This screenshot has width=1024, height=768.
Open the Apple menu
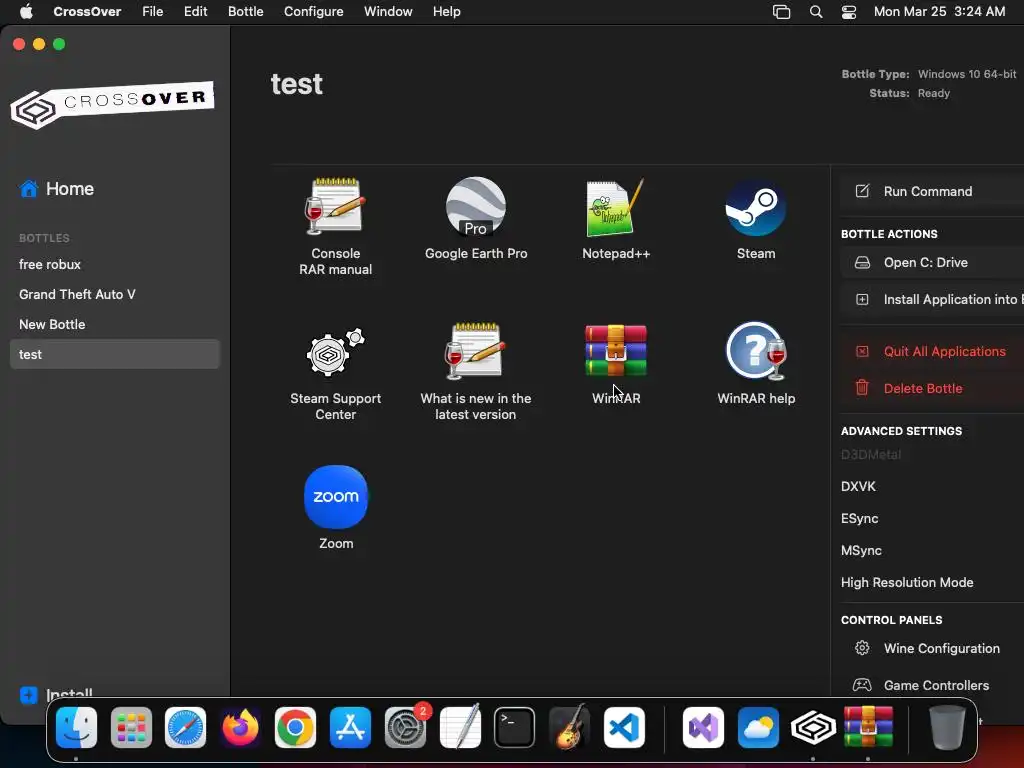pos(26,12)
